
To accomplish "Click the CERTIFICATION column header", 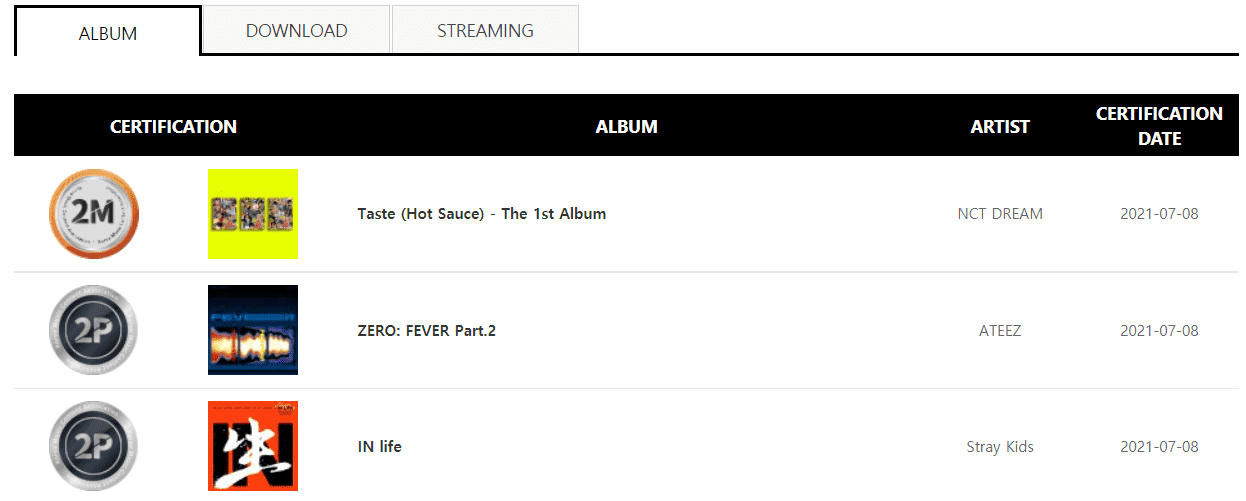I will [173, 127].
